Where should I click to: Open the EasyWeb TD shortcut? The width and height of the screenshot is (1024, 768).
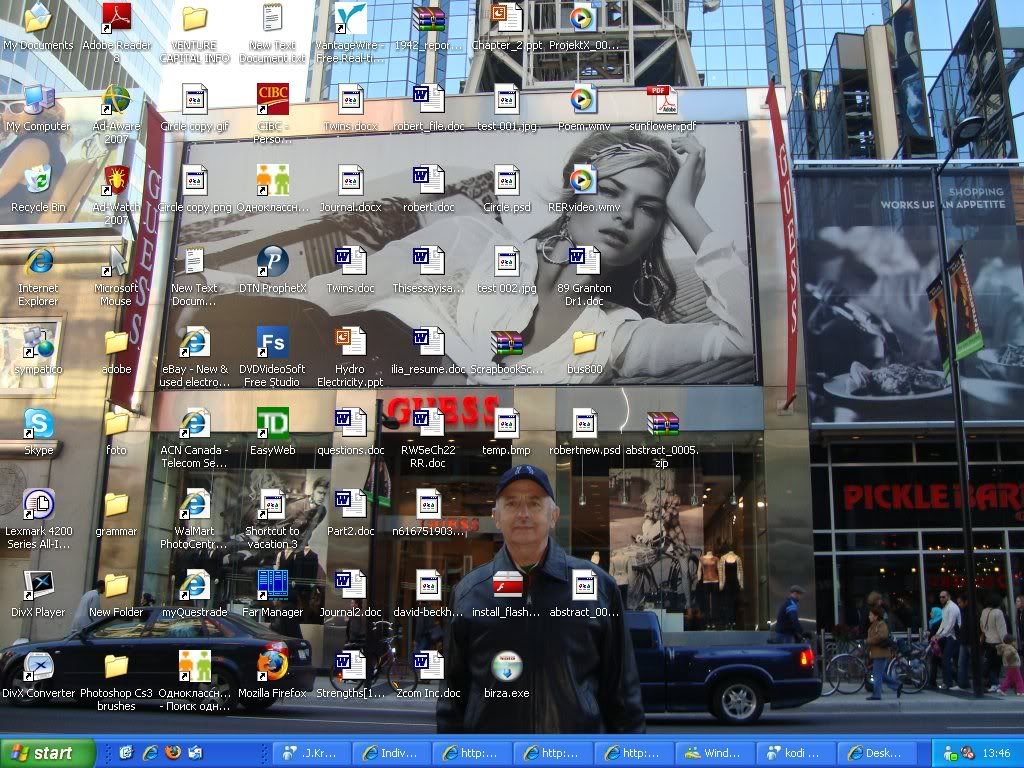[272, 424]
